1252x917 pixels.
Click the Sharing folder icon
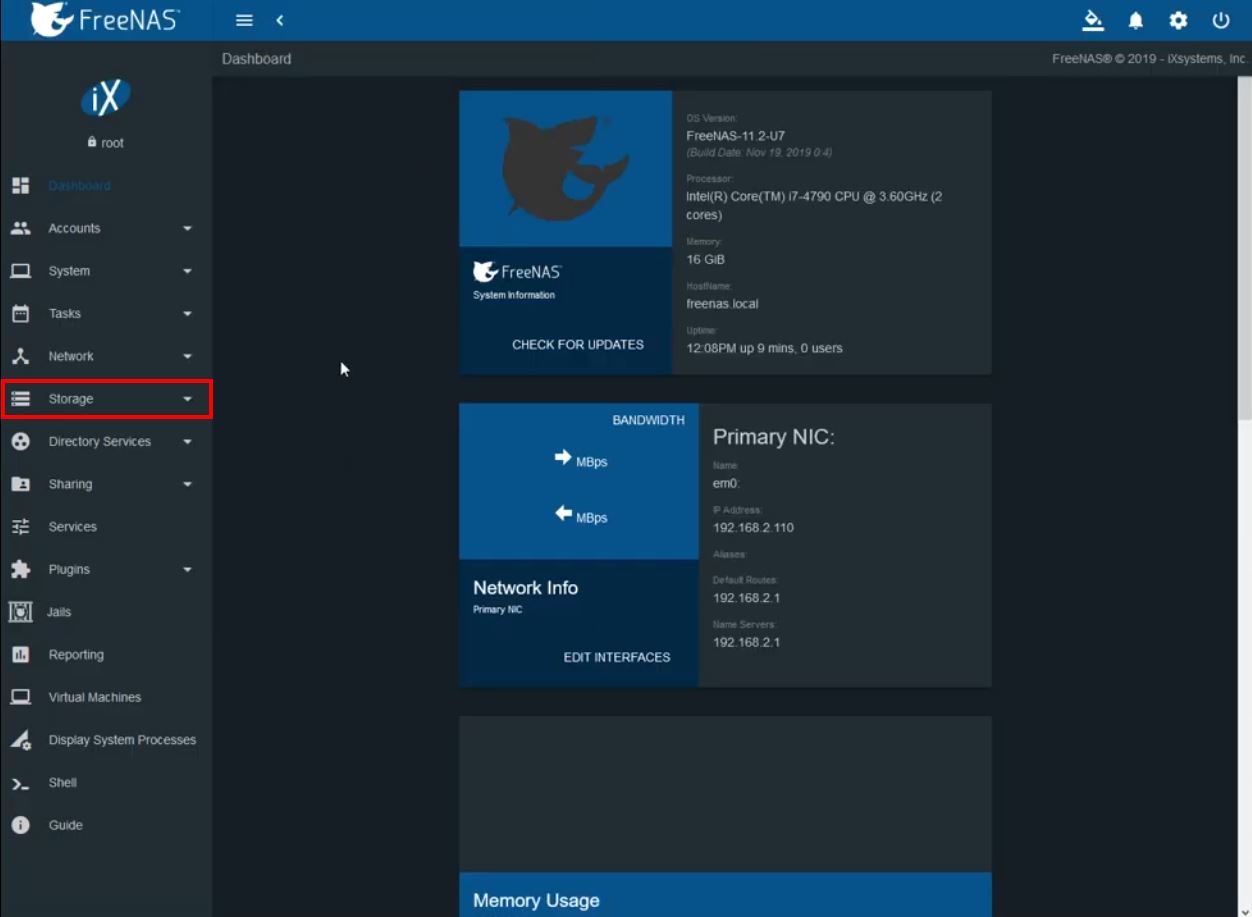[x=20, y=484]
